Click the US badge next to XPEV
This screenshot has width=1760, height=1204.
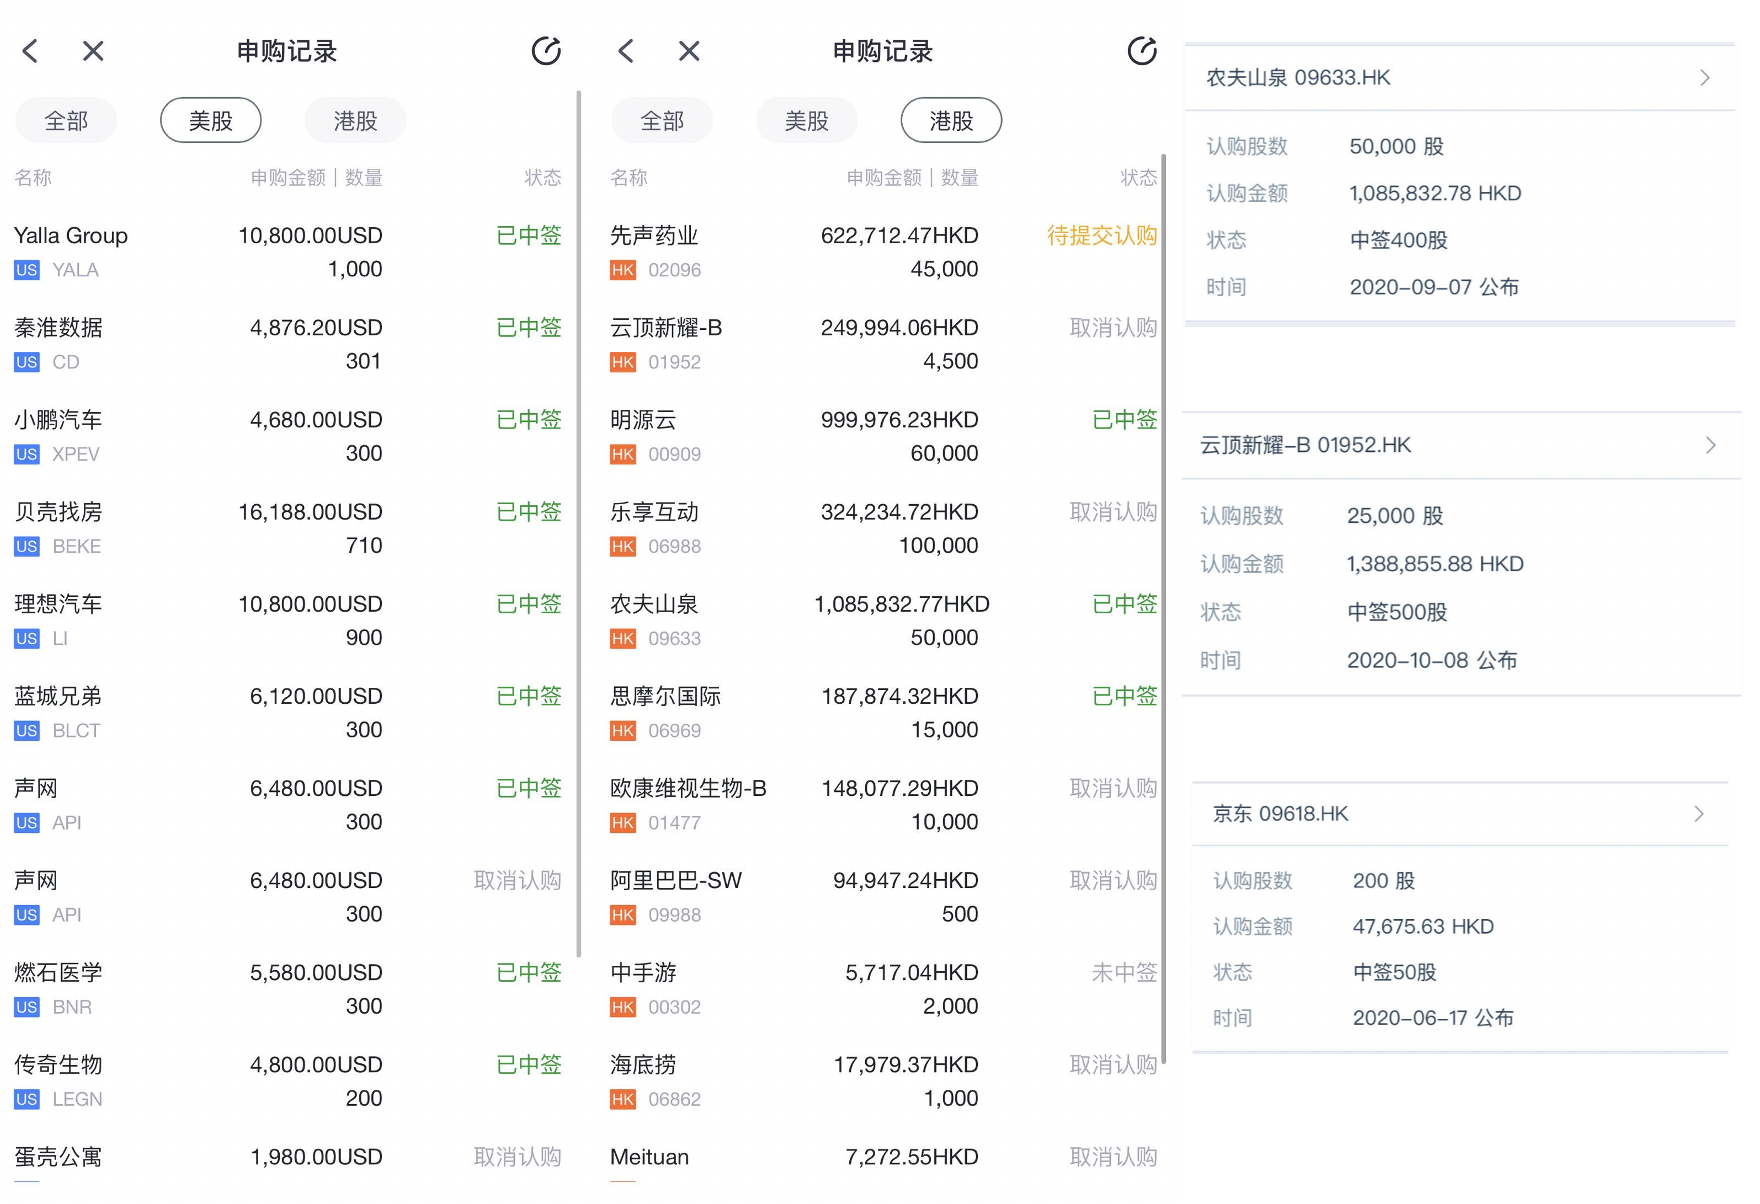coord(27,454)
